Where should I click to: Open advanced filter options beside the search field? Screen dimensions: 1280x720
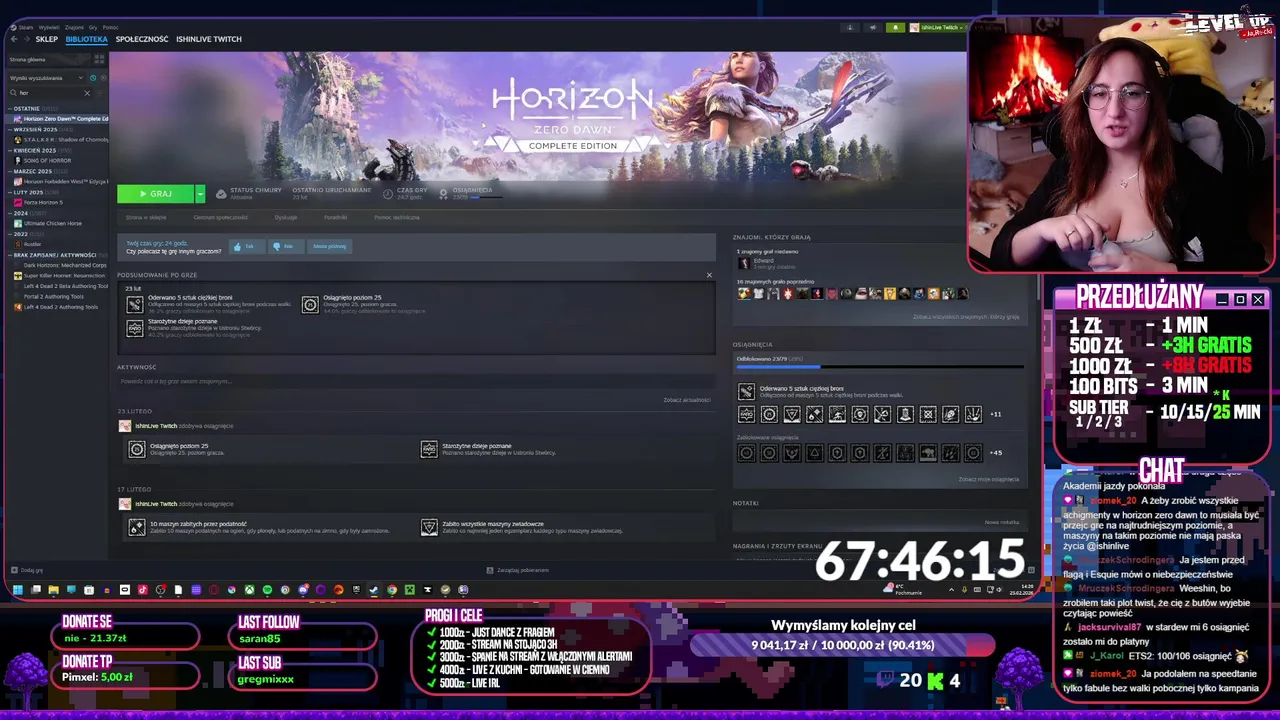[x=100, y=93]
